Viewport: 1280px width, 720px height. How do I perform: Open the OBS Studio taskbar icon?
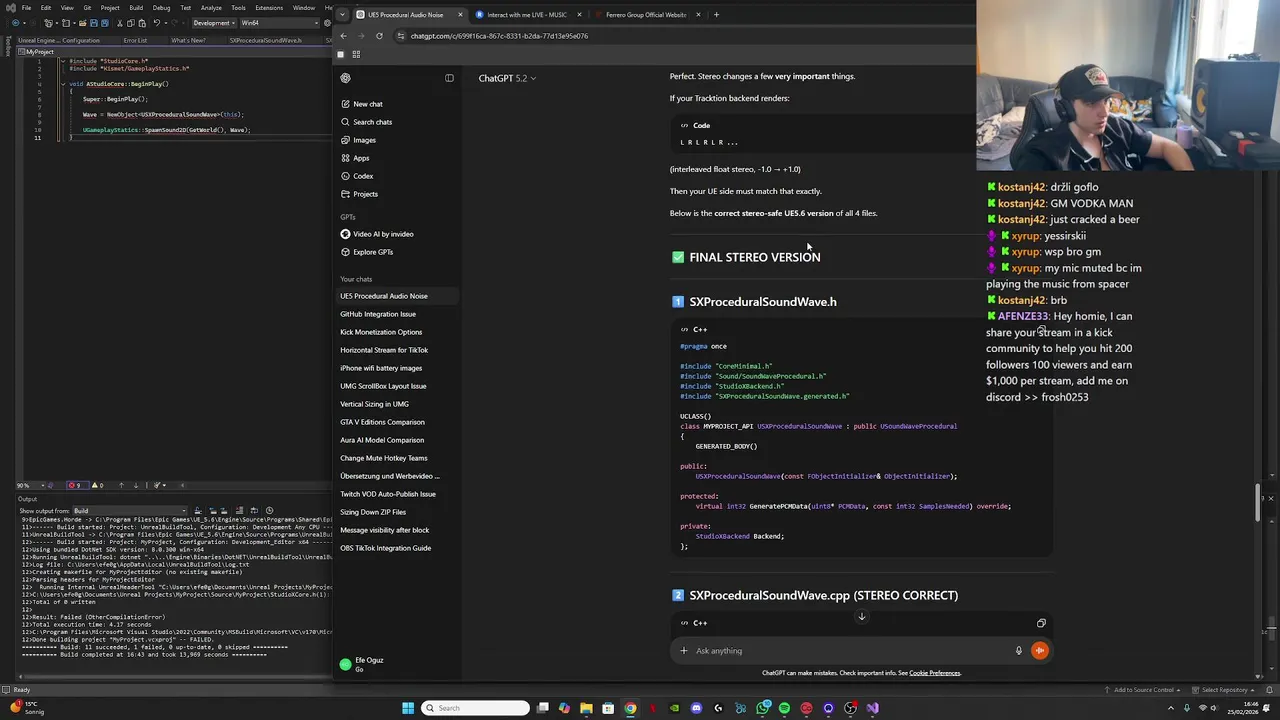coord(850,708)
